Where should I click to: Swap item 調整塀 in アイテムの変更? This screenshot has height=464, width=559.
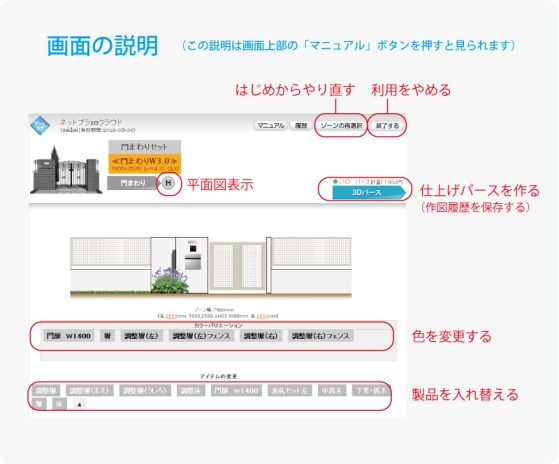tap(46, 391)
